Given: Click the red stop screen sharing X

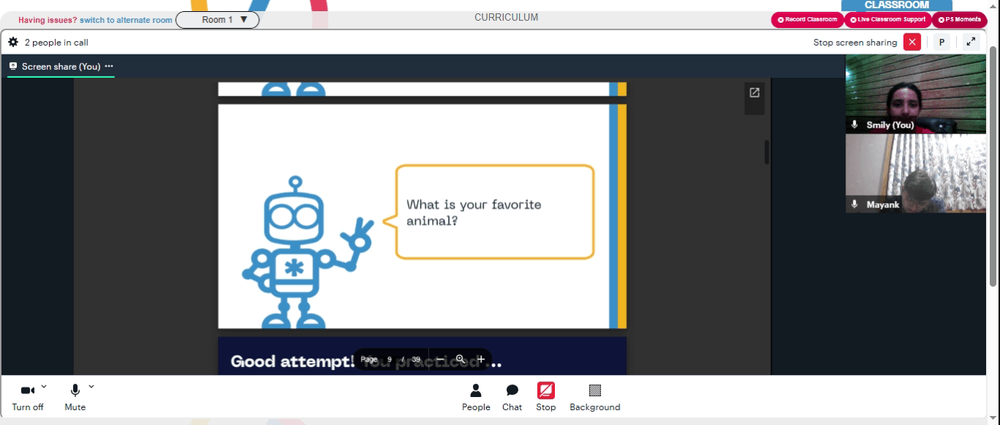Looking at the screenshot, I should pos(912,43).
